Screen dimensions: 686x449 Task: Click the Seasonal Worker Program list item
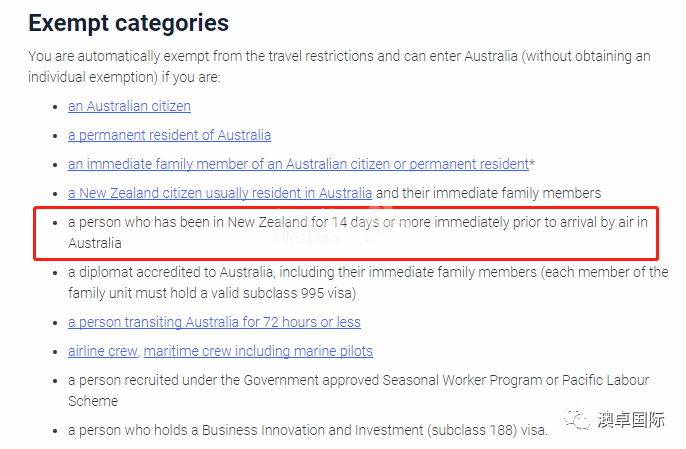tap(358, 390)
